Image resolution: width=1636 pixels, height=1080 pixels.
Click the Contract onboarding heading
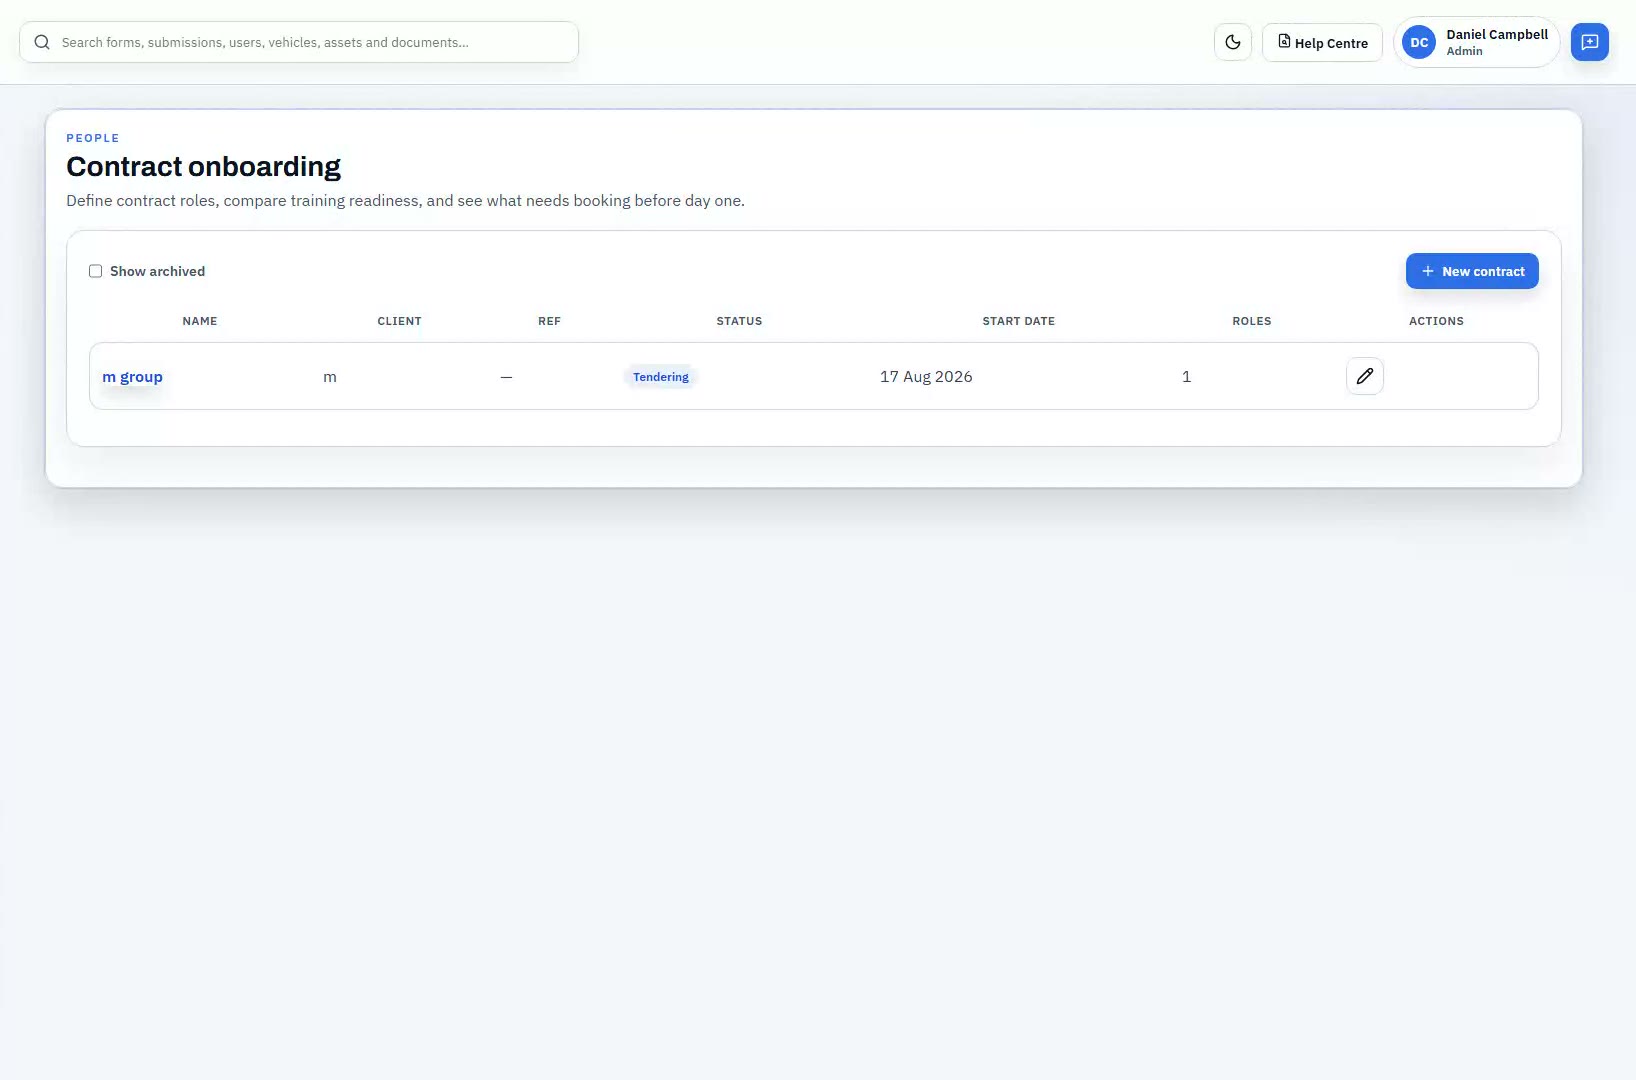pyautogui.click(x=203, y=166)
